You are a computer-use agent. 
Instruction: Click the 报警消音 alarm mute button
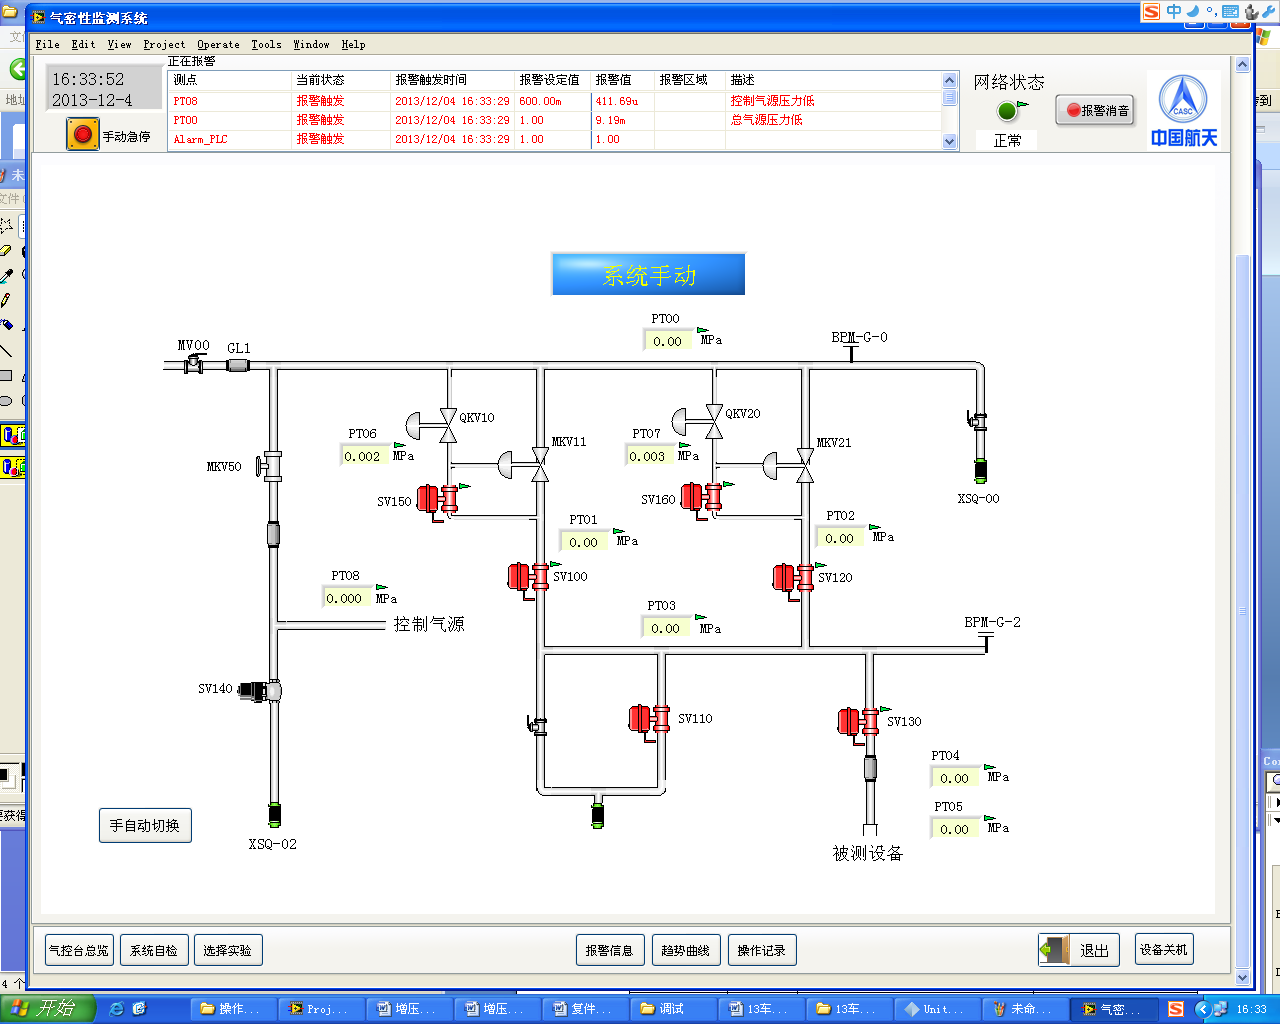[x=1096, y=111]
